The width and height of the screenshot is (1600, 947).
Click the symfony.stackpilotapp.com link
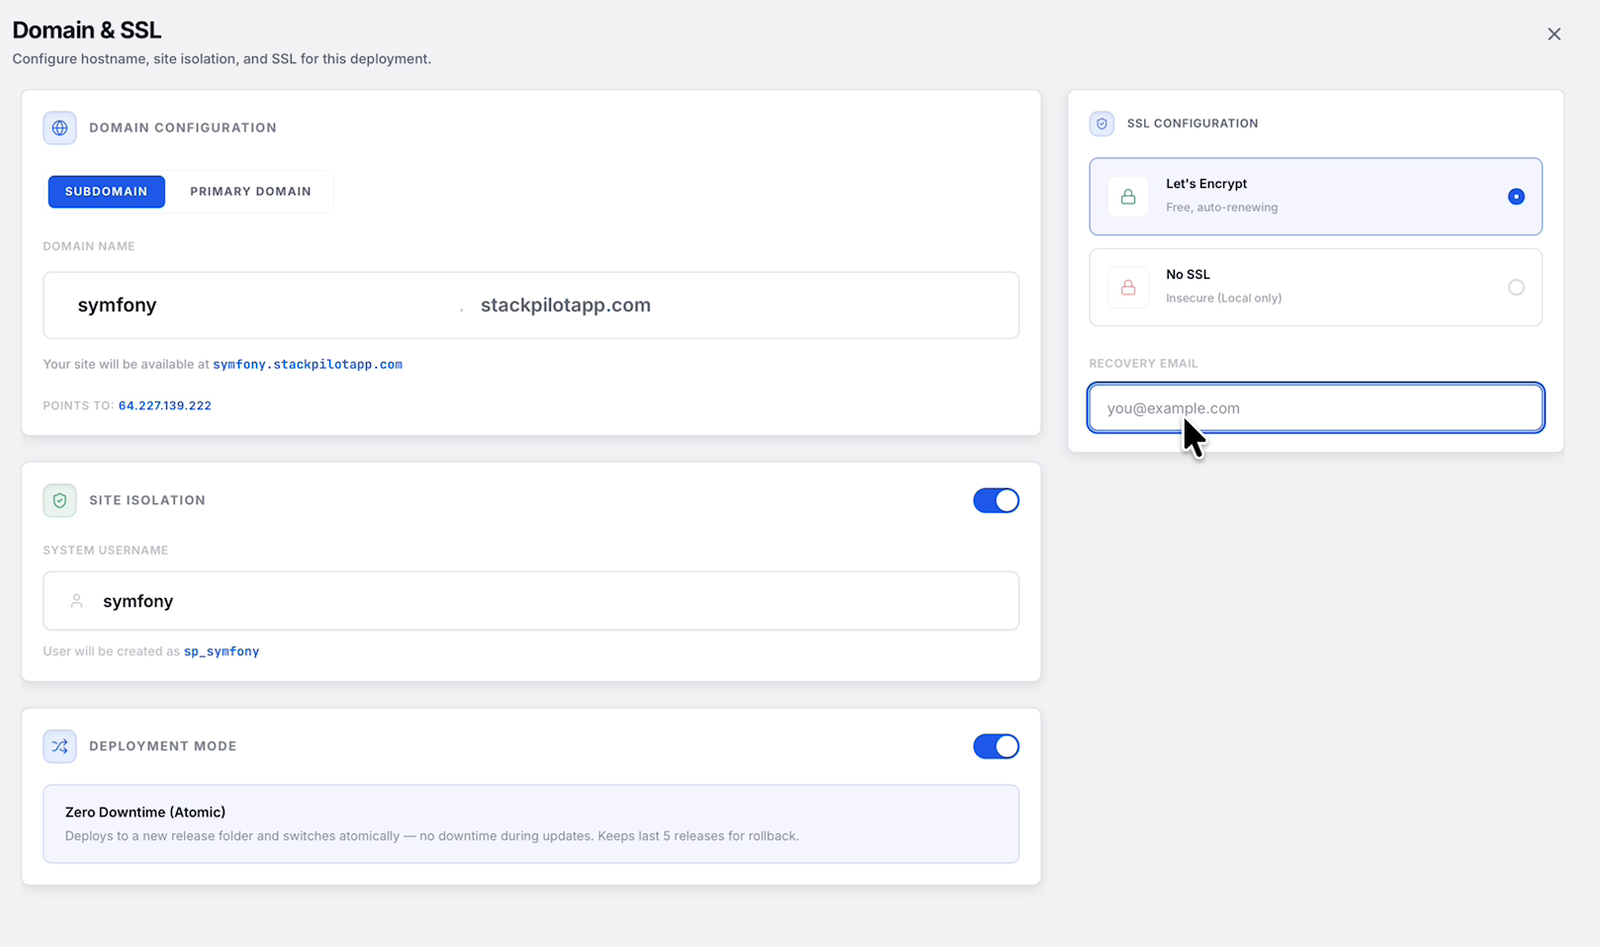pos(307,365)
